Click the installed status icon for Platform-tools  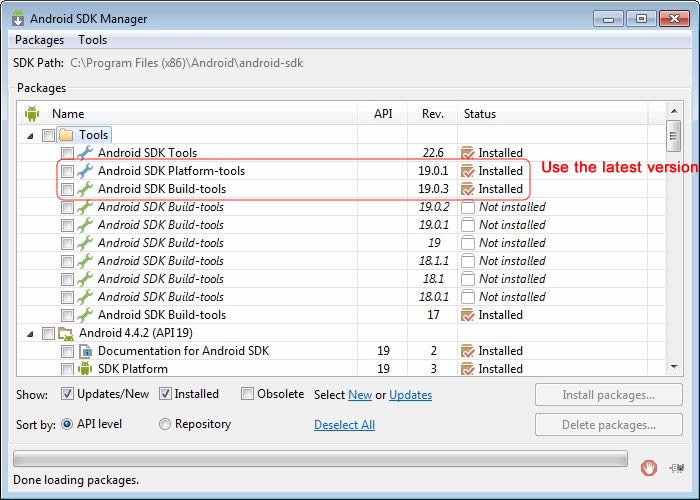[467, 171]
